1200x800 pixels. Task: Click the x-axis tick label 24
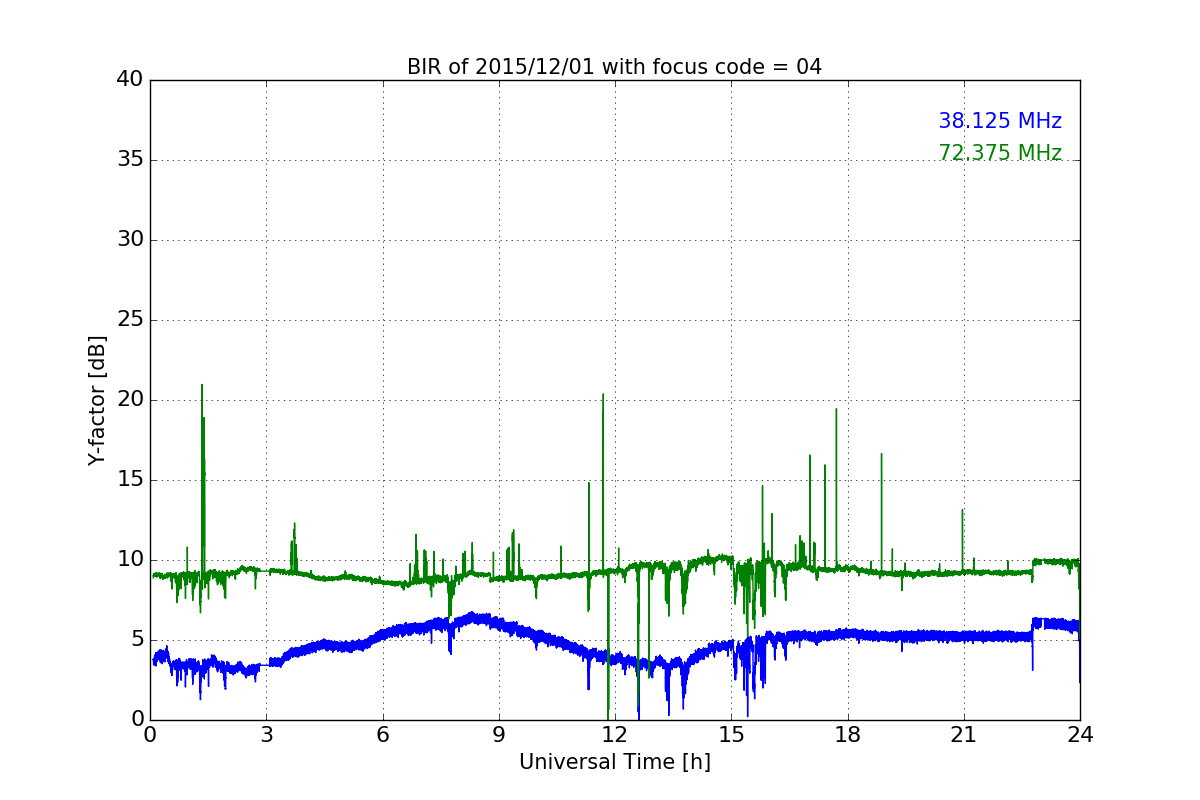(x=1080, y=735)
